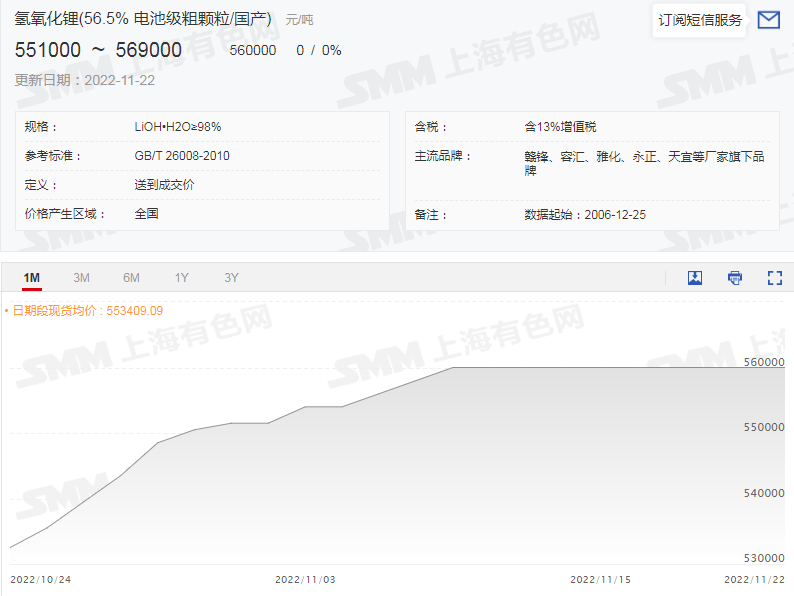This screenshot has height=596, width=794.
Task: Click the 2022/11/03 x-axis date label
Action: (x=305, y=579)
